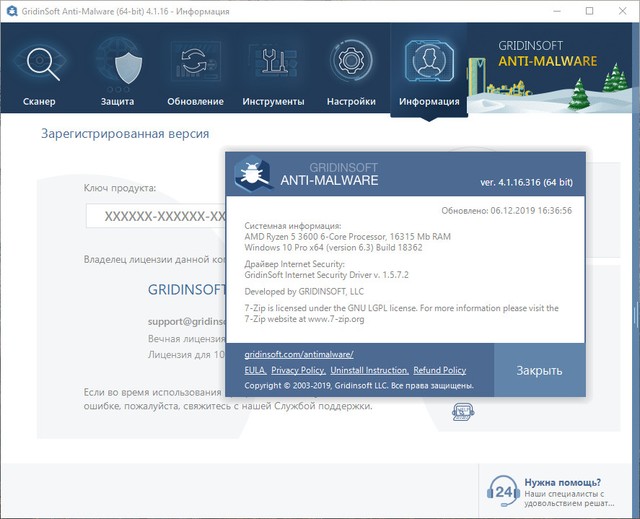The image size is (640, 519).
Task: Open the EULA link
Action: [255, 370]
